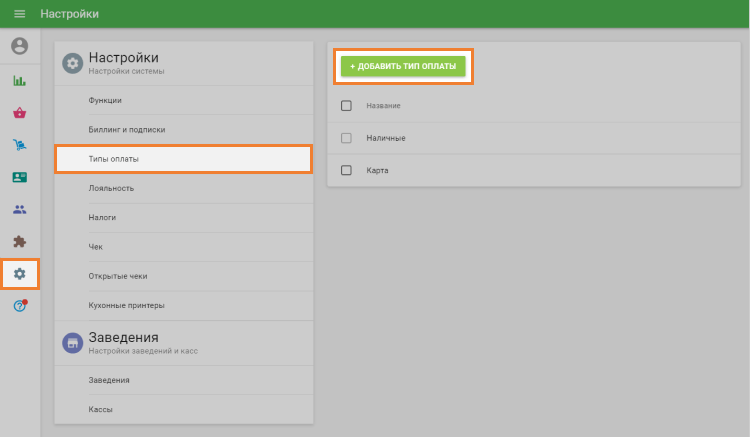Open the hamburger navigation menu
Image resolution: width=750 pixels, height=437 pixels.
(20, 14)
